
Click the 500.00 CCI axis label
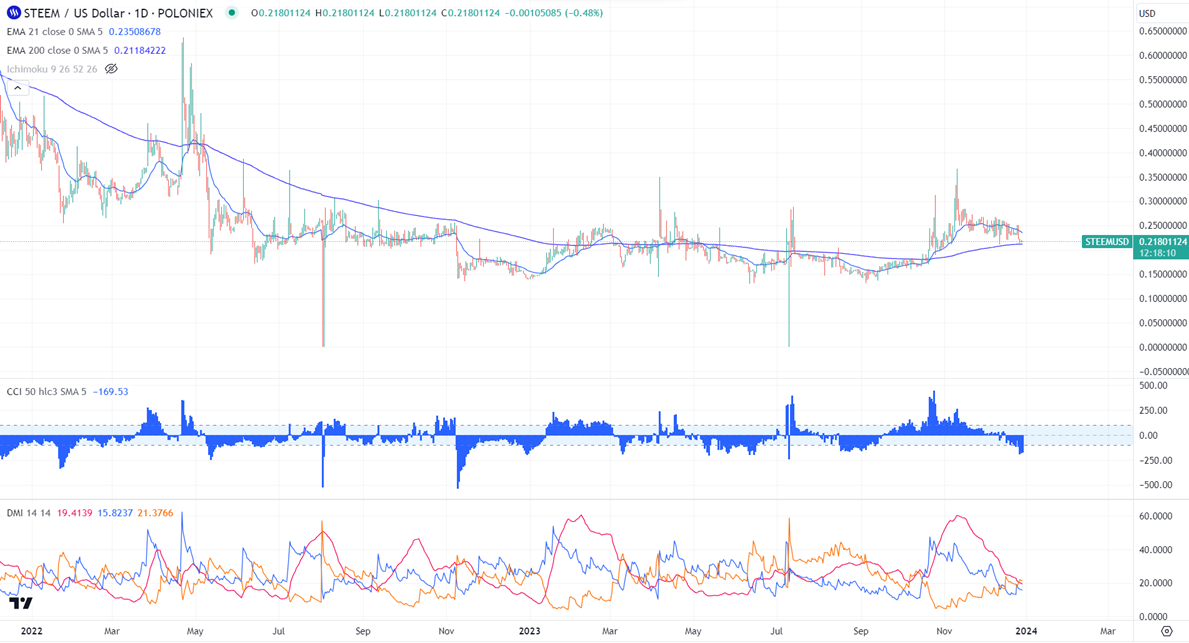tap(1153, 385)
